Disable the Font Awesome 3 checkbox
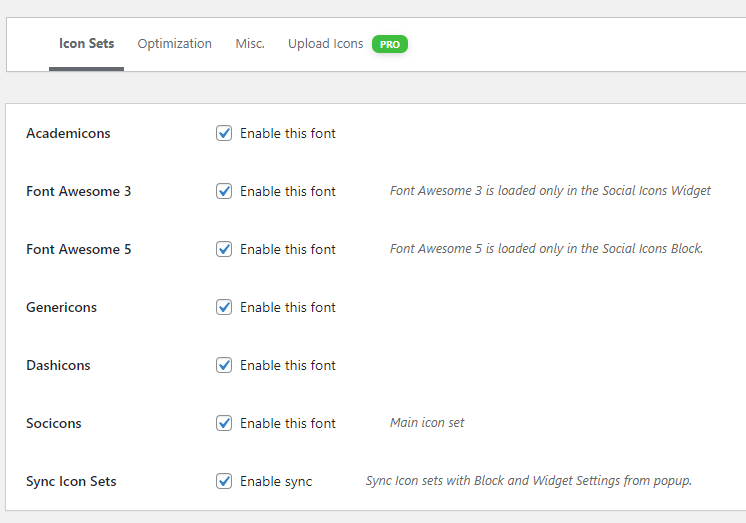The height and width of the screenshot is (523, 746). (224, 191)
